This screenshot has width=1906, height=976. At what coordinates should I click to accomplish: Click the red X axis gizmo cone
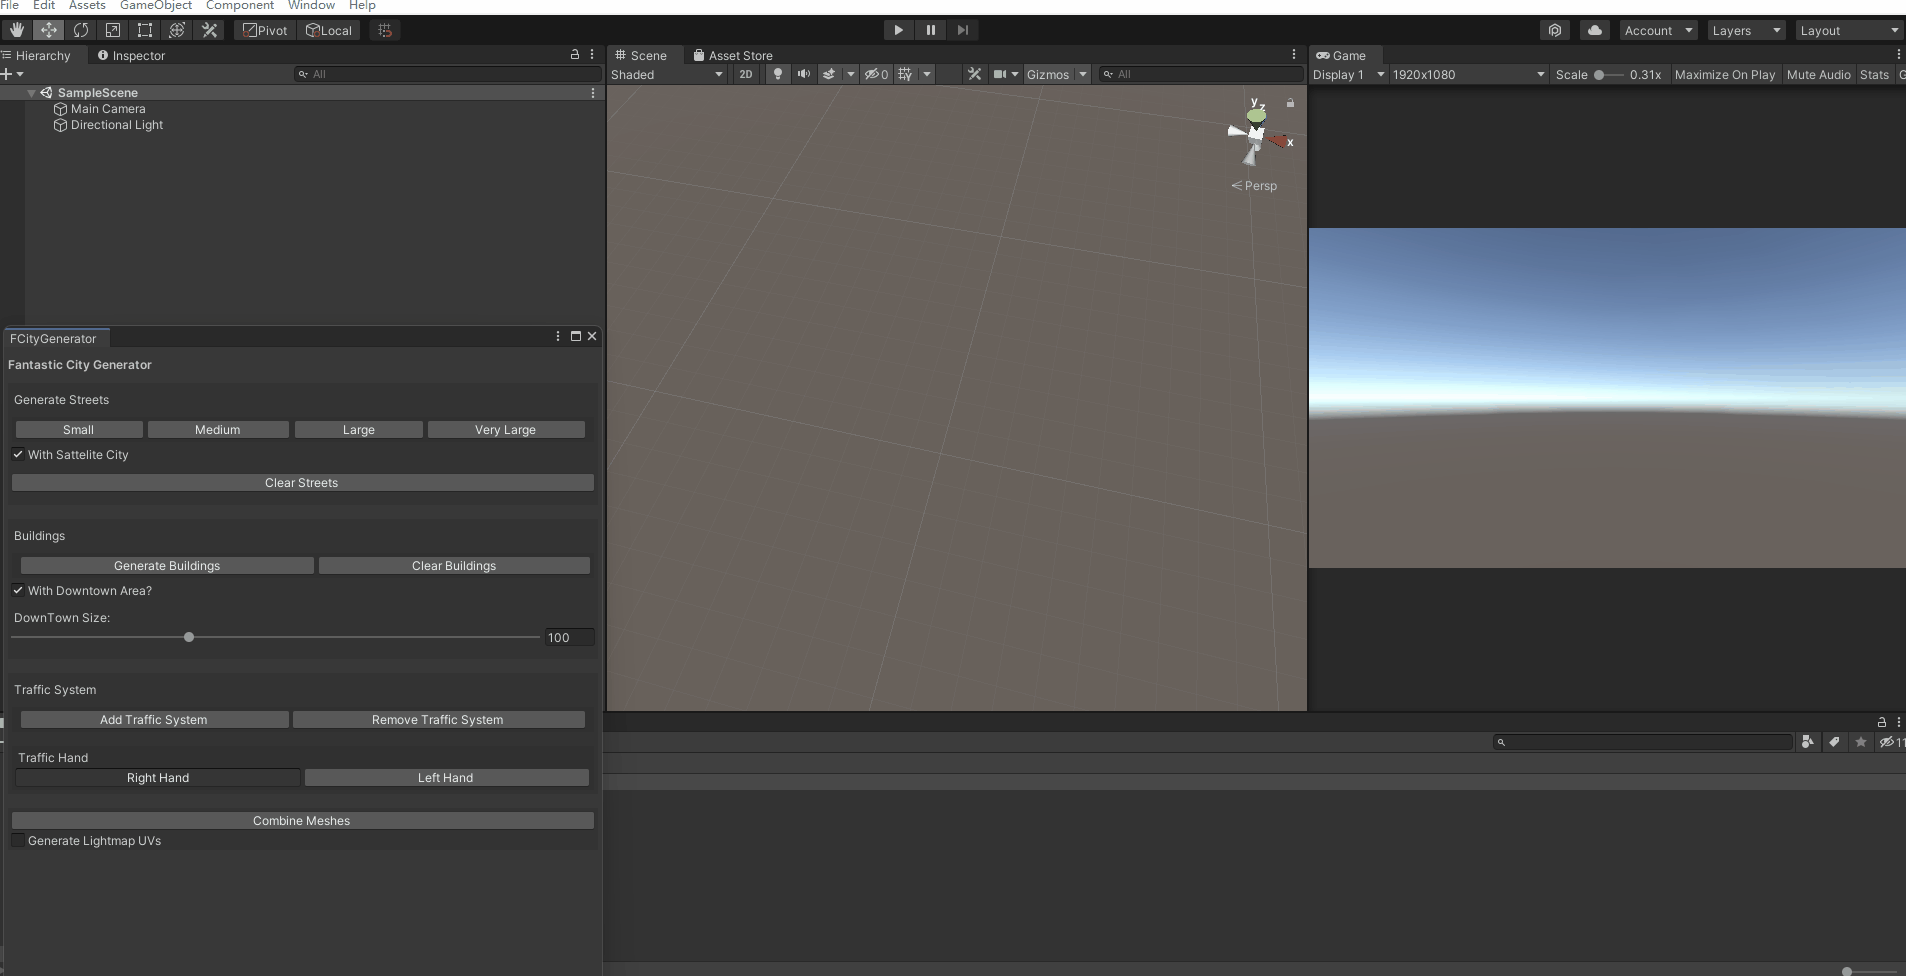click(x=1279, y=141)
